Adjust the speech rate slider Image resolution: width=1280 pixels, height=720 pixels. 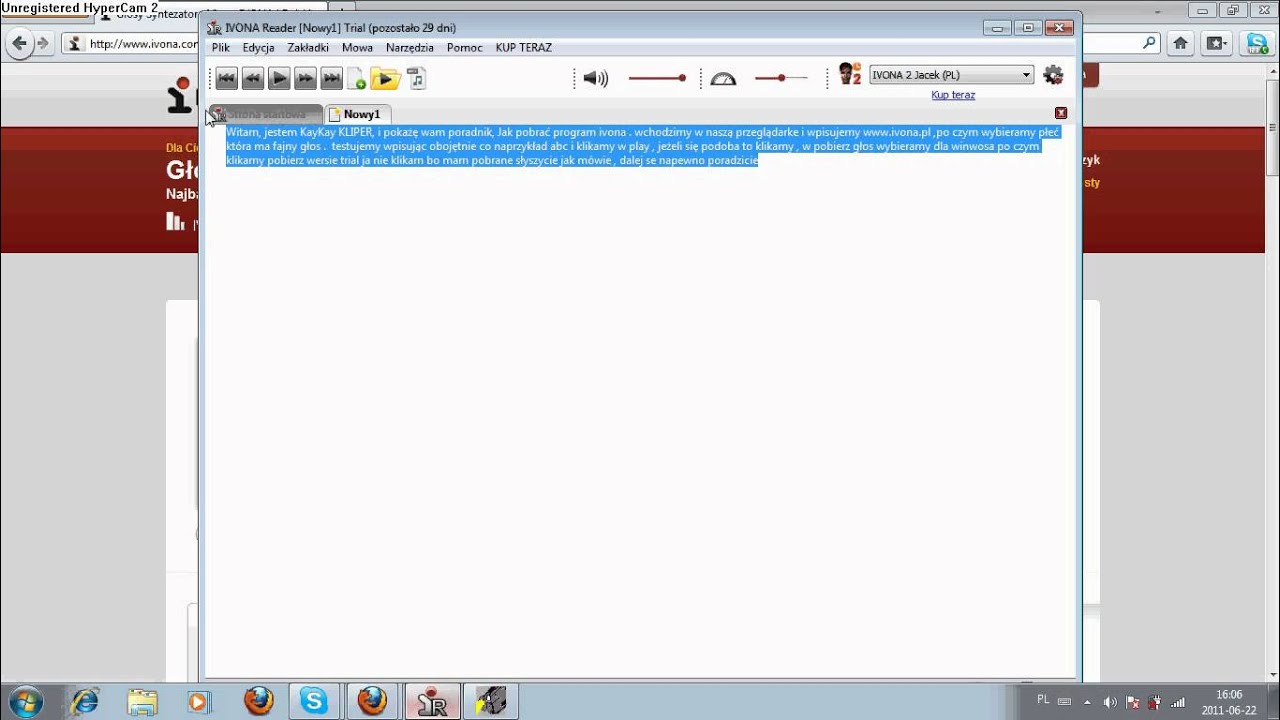tap(781, 78)
